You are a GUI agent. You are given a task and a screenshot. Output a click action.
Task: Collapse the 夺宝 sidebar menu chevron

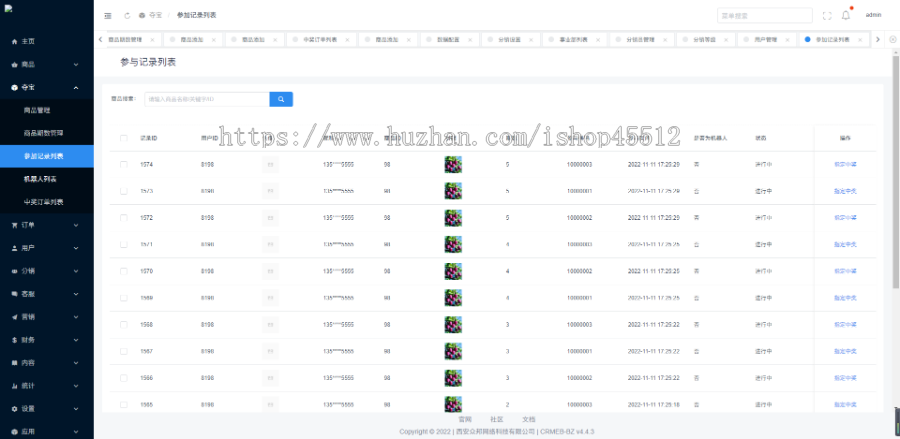pos(76,87)
